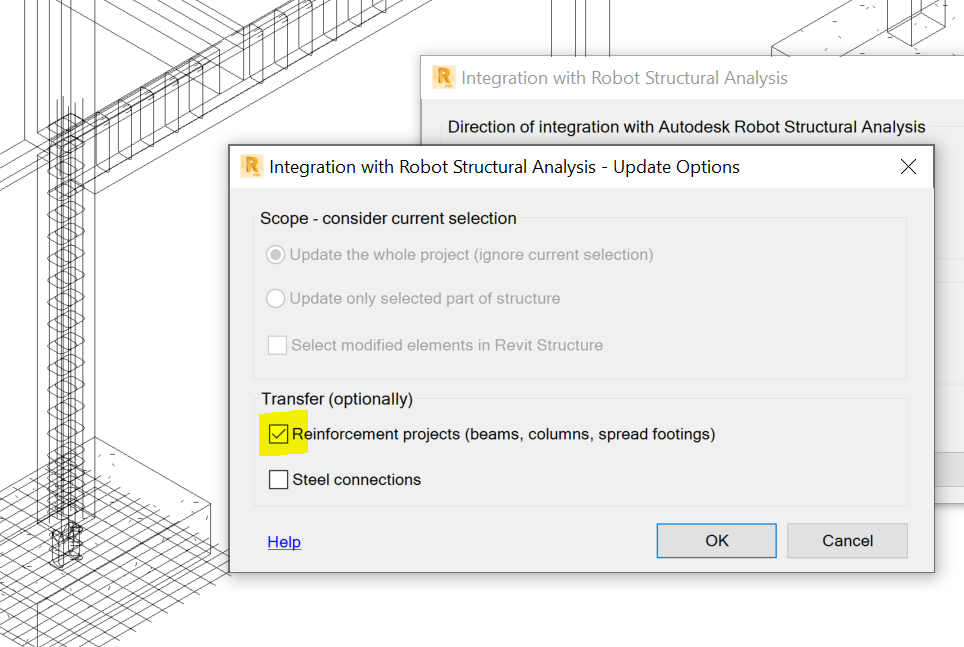
Task: Click the highlighted Reinforcement projects checkbox
Action: [277, 434]
